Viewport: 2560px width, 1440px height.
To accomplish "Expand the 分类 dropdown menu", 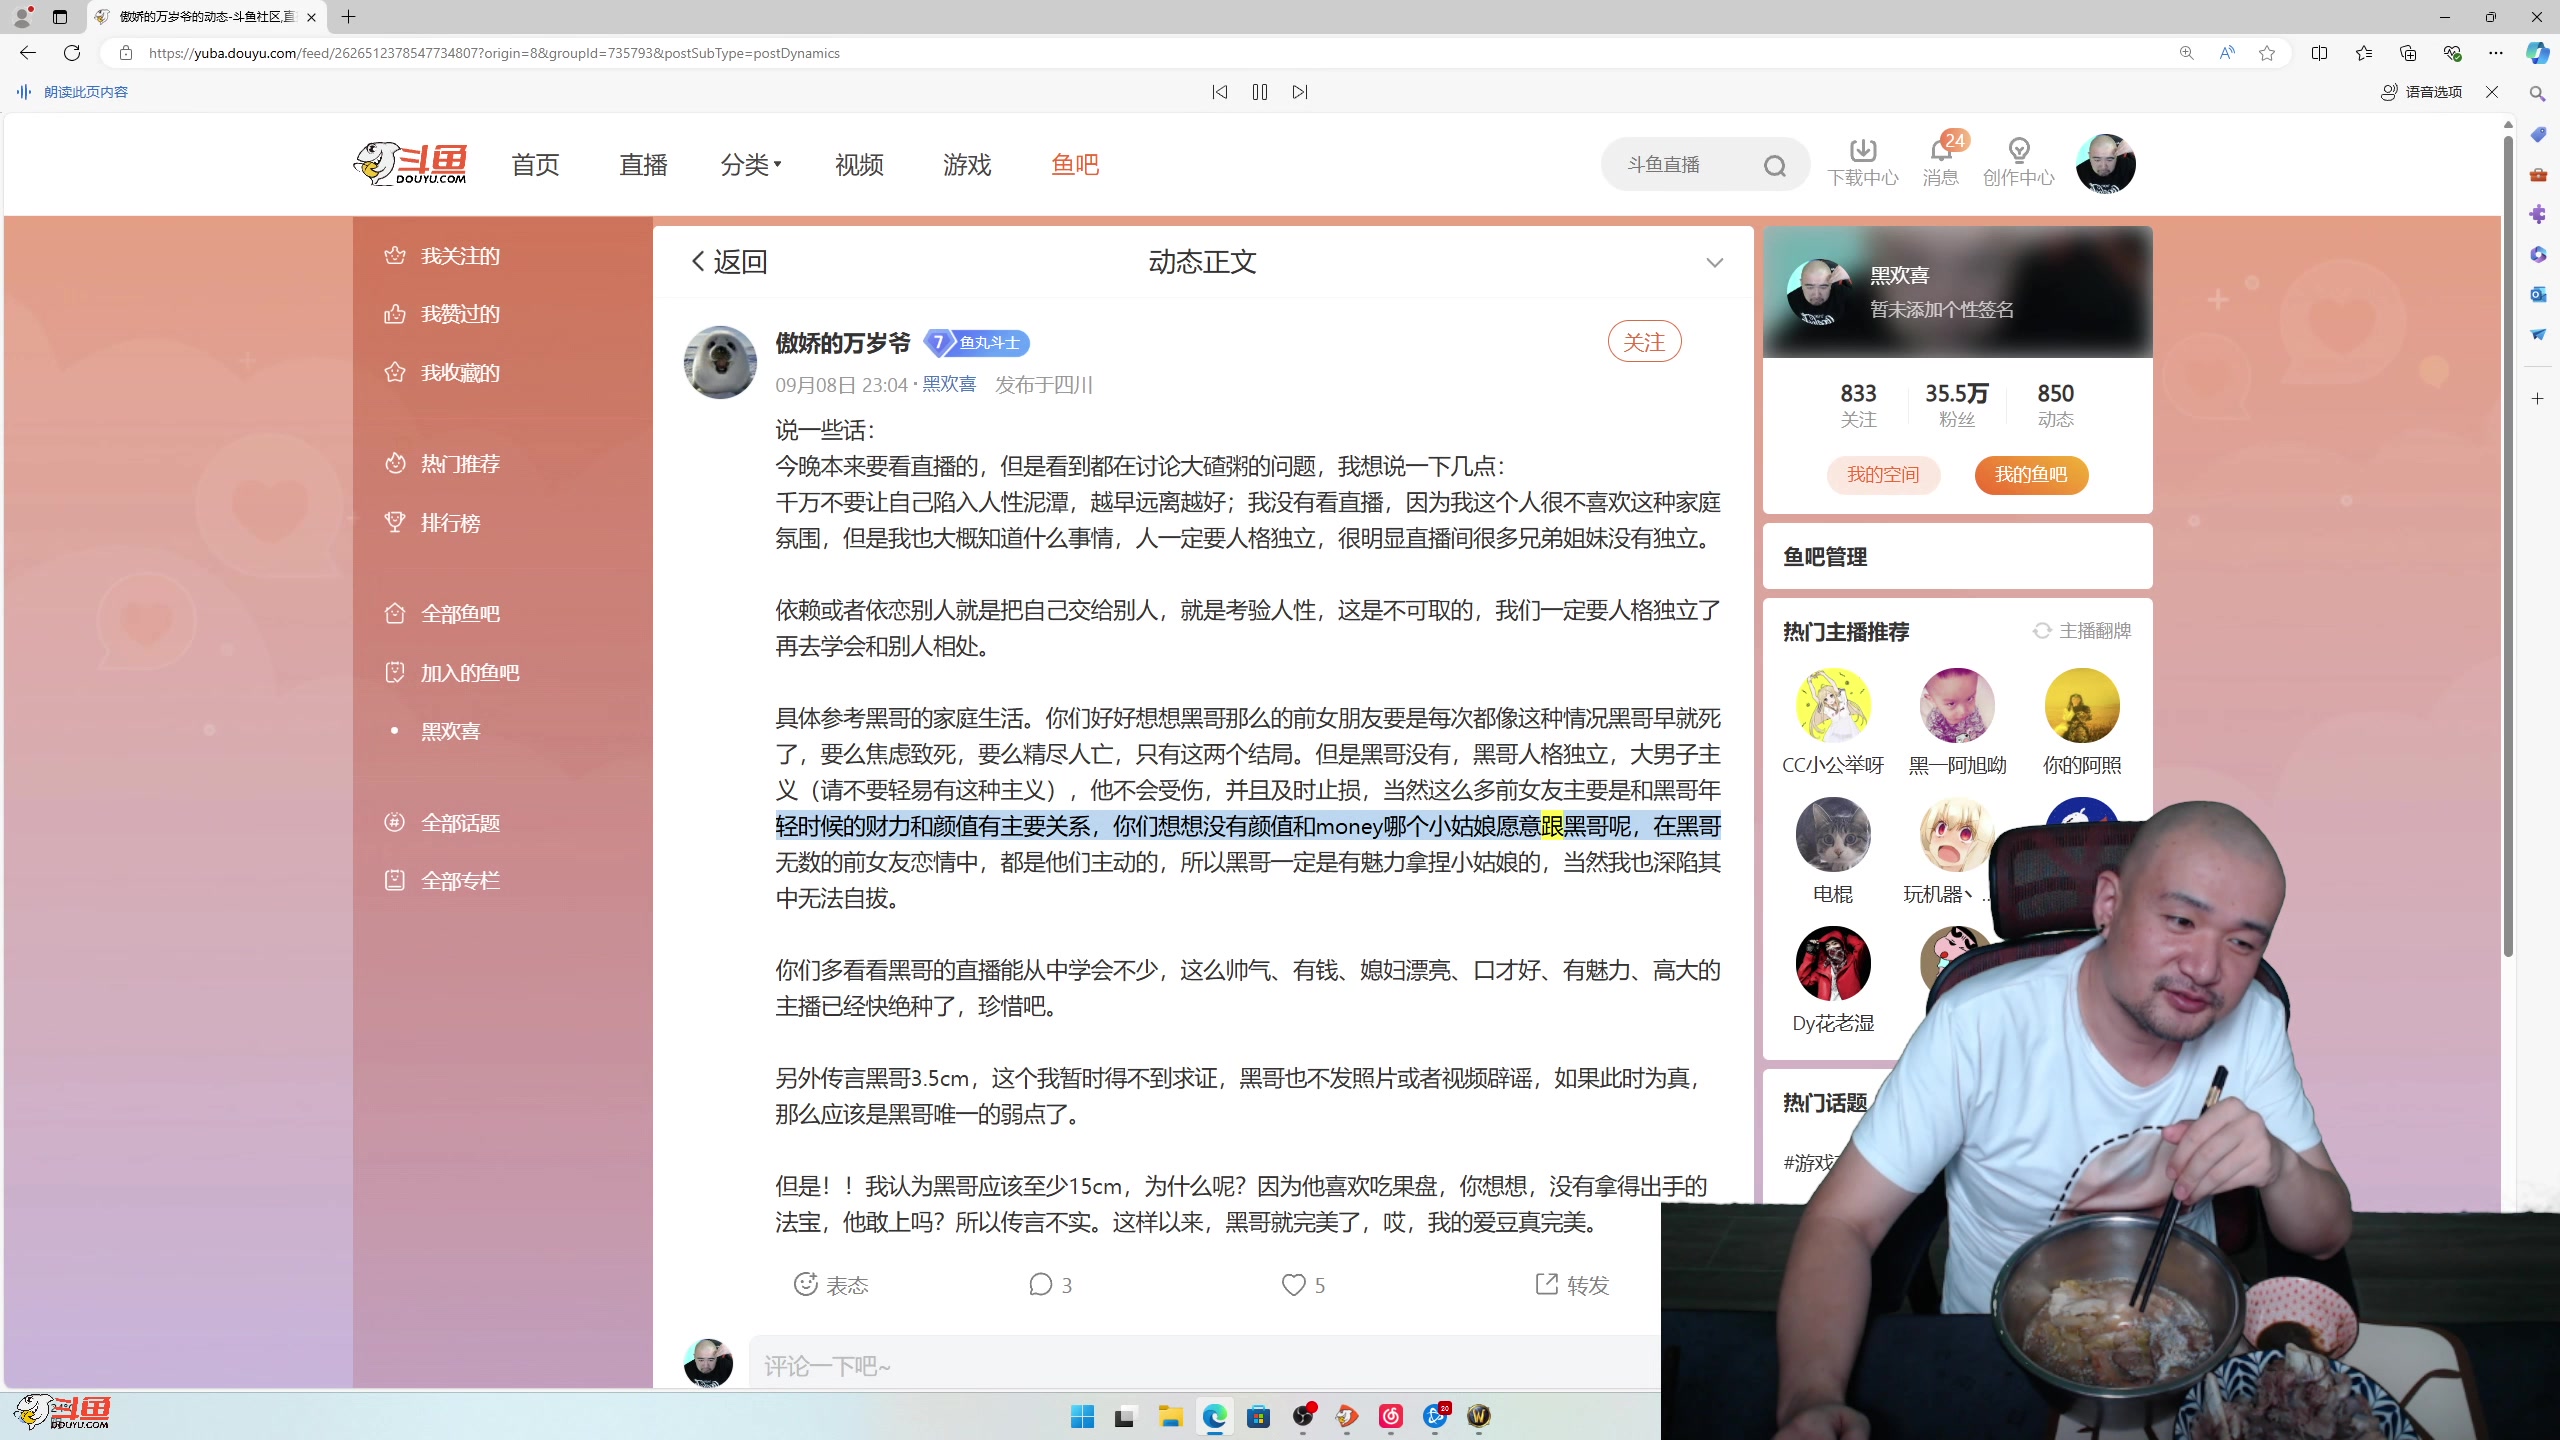I will (x=750, y=164).
